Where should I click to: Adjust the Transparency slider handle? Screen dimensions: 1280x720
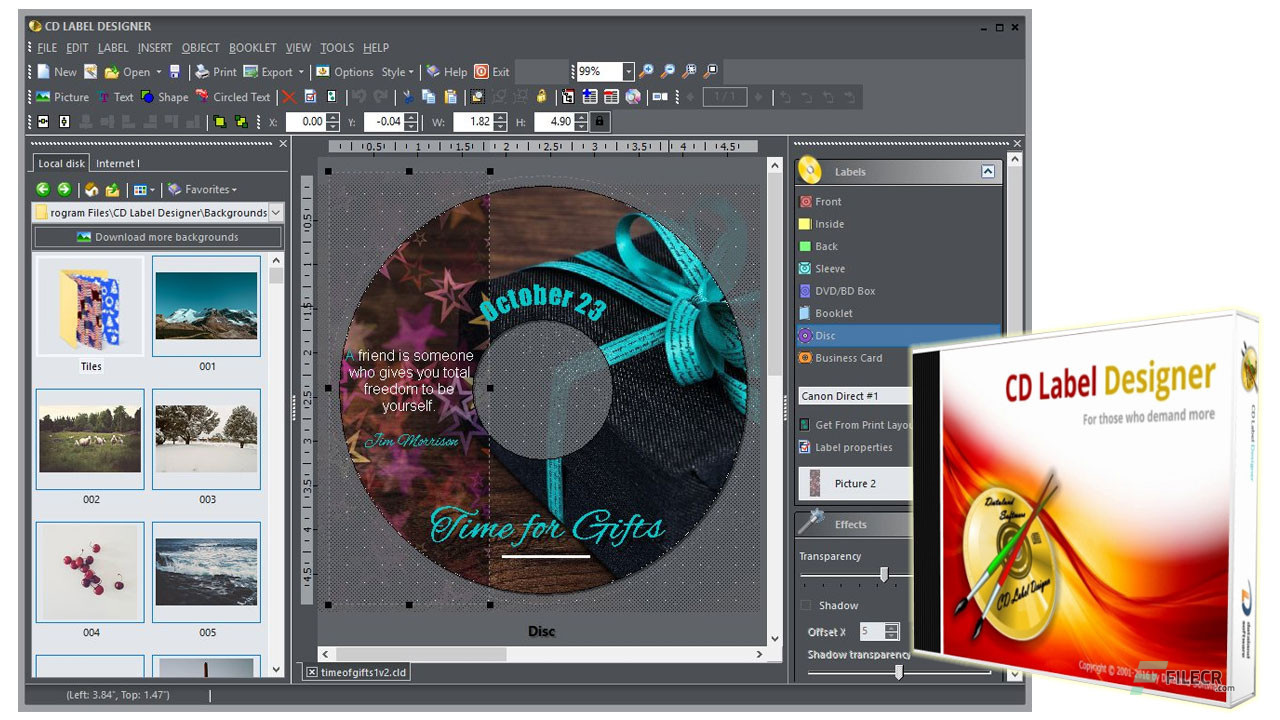pyautogui.click(x=884, y=574)
